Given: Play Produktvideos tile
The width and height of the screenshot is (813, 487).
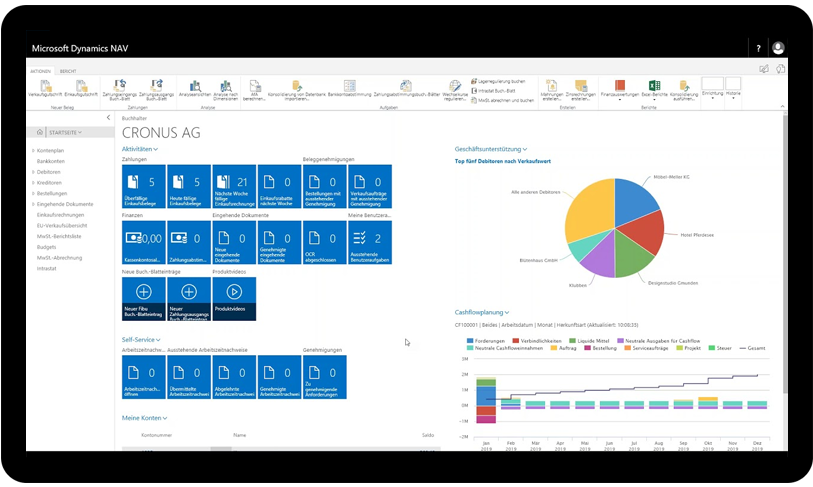Looking at the screenshot, I should (x=234, y=299).
